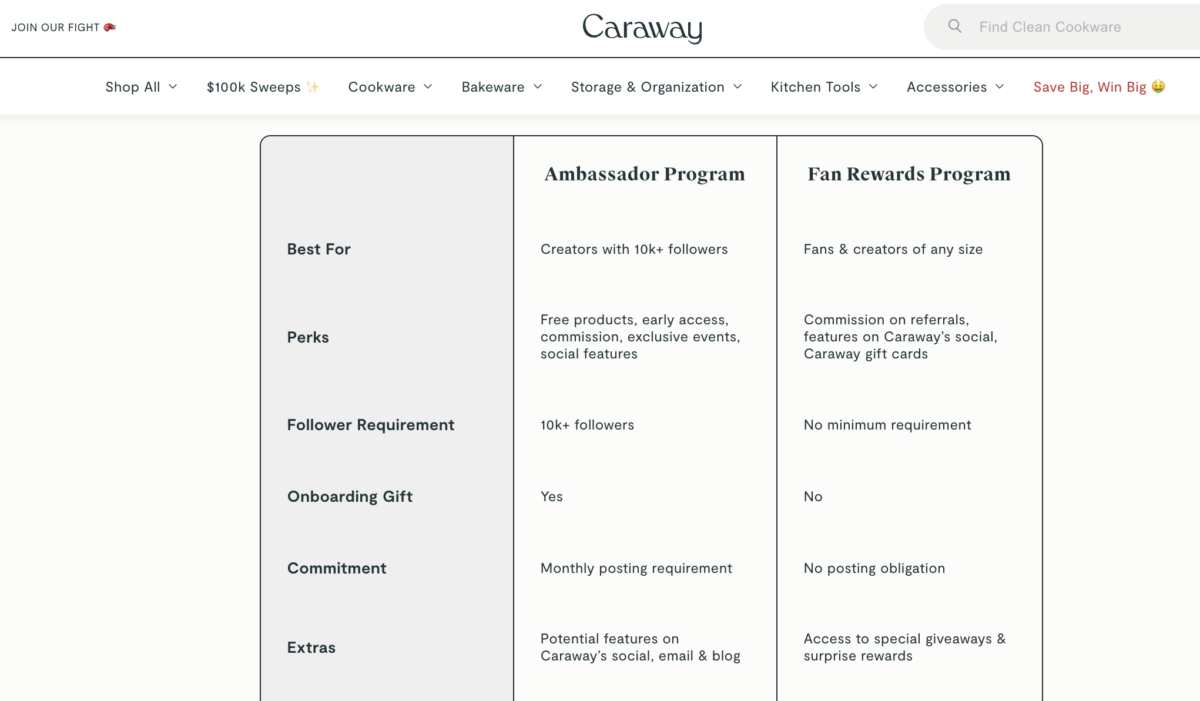Expand the Bakeware chevron arrow
1200x701 pixels.
pos(537,87)
